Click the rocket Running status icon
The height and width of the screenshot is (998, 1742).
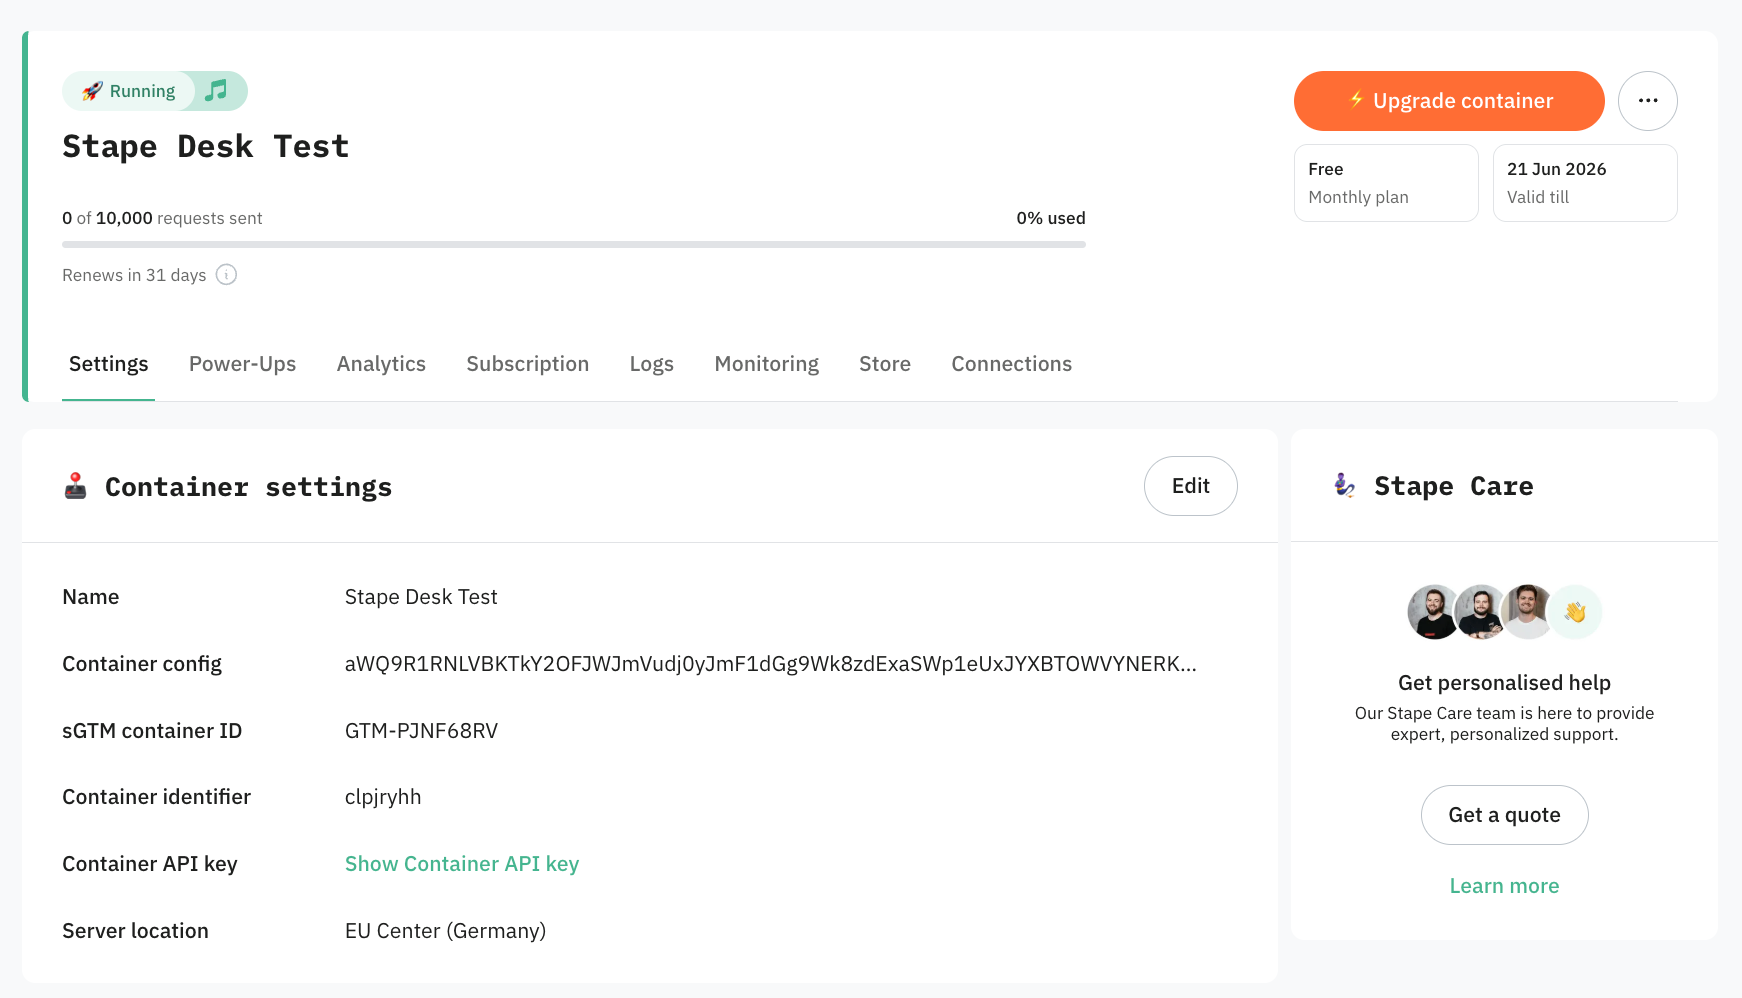click(x=92, y=91)
